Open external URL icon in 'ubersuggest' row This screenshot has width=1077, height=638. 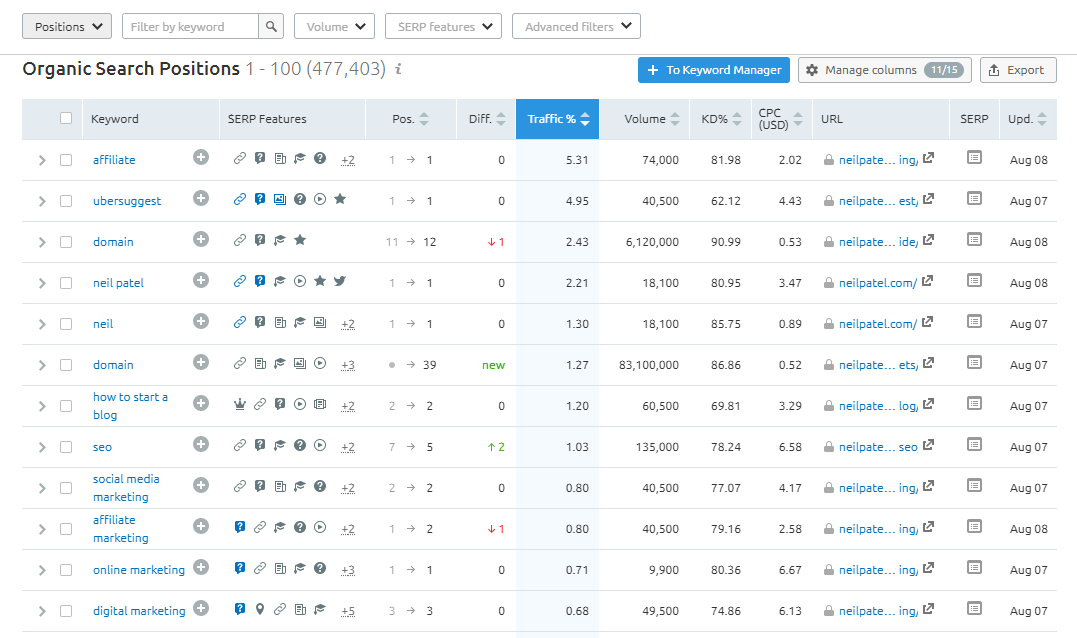coord(928,199)
